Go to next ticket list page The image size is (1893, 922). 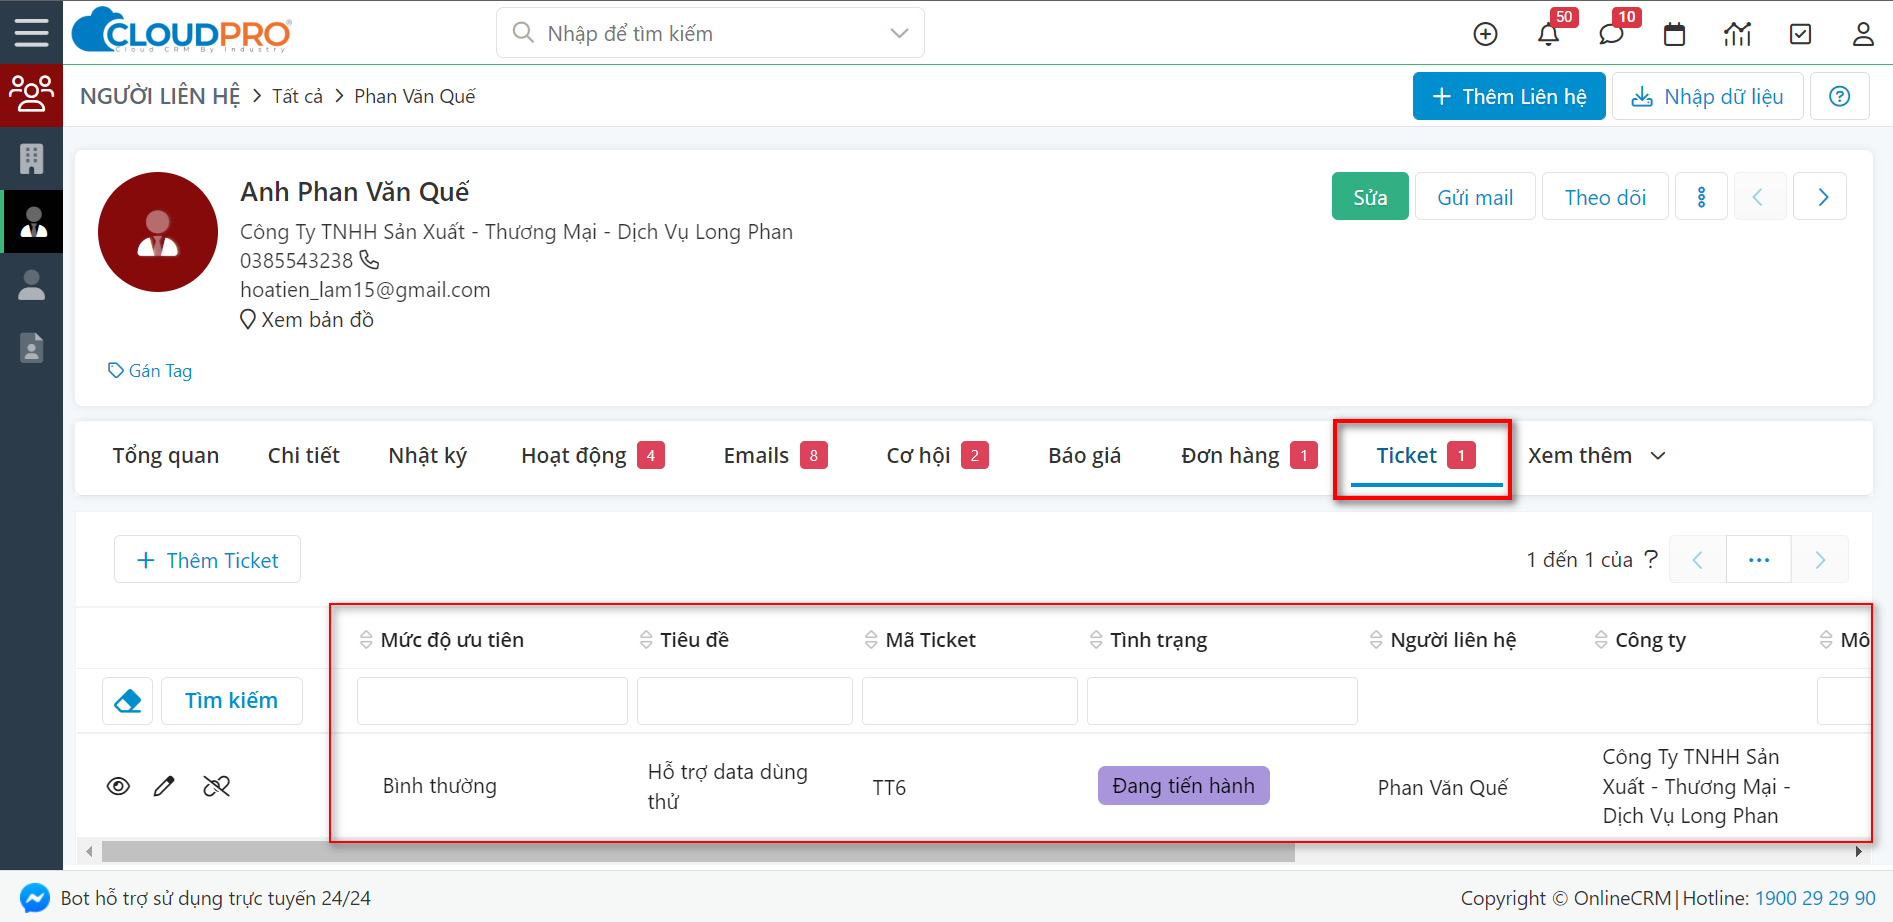point(1820,560)
